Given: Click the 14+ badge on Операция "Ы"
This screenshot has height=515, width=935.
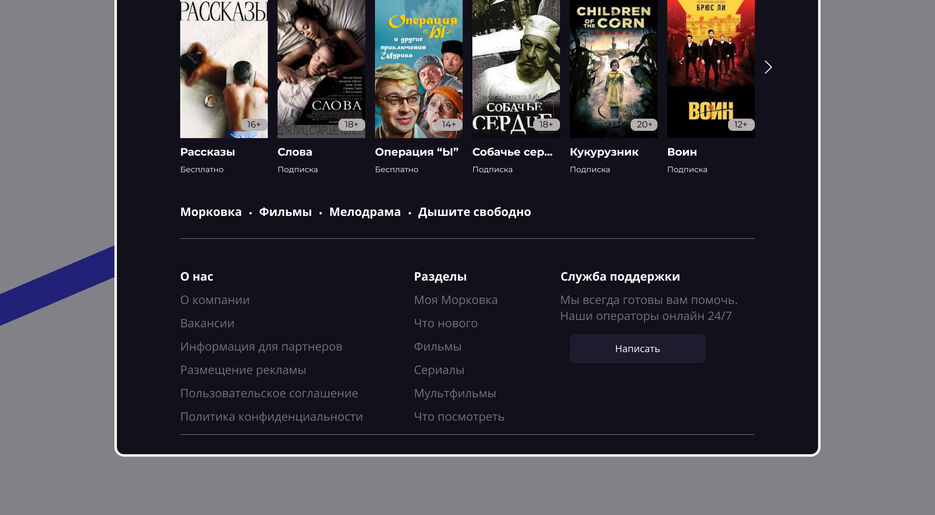Looking at the screenshot, I should tap(448, 125).
